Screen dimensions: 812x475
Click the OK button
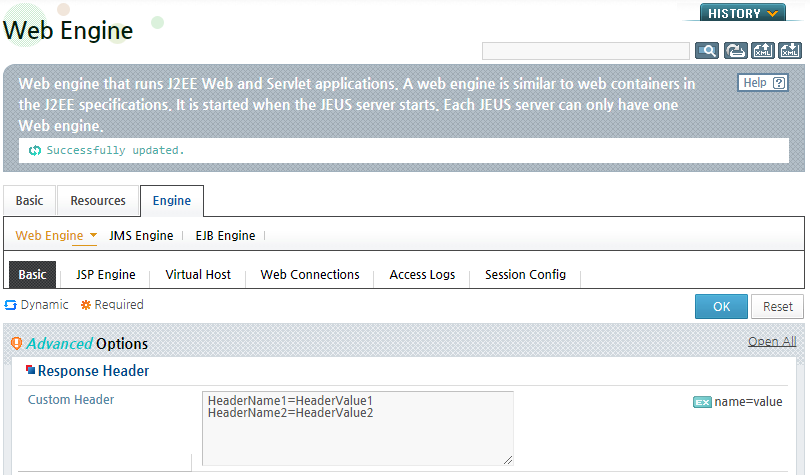(721, 307)
